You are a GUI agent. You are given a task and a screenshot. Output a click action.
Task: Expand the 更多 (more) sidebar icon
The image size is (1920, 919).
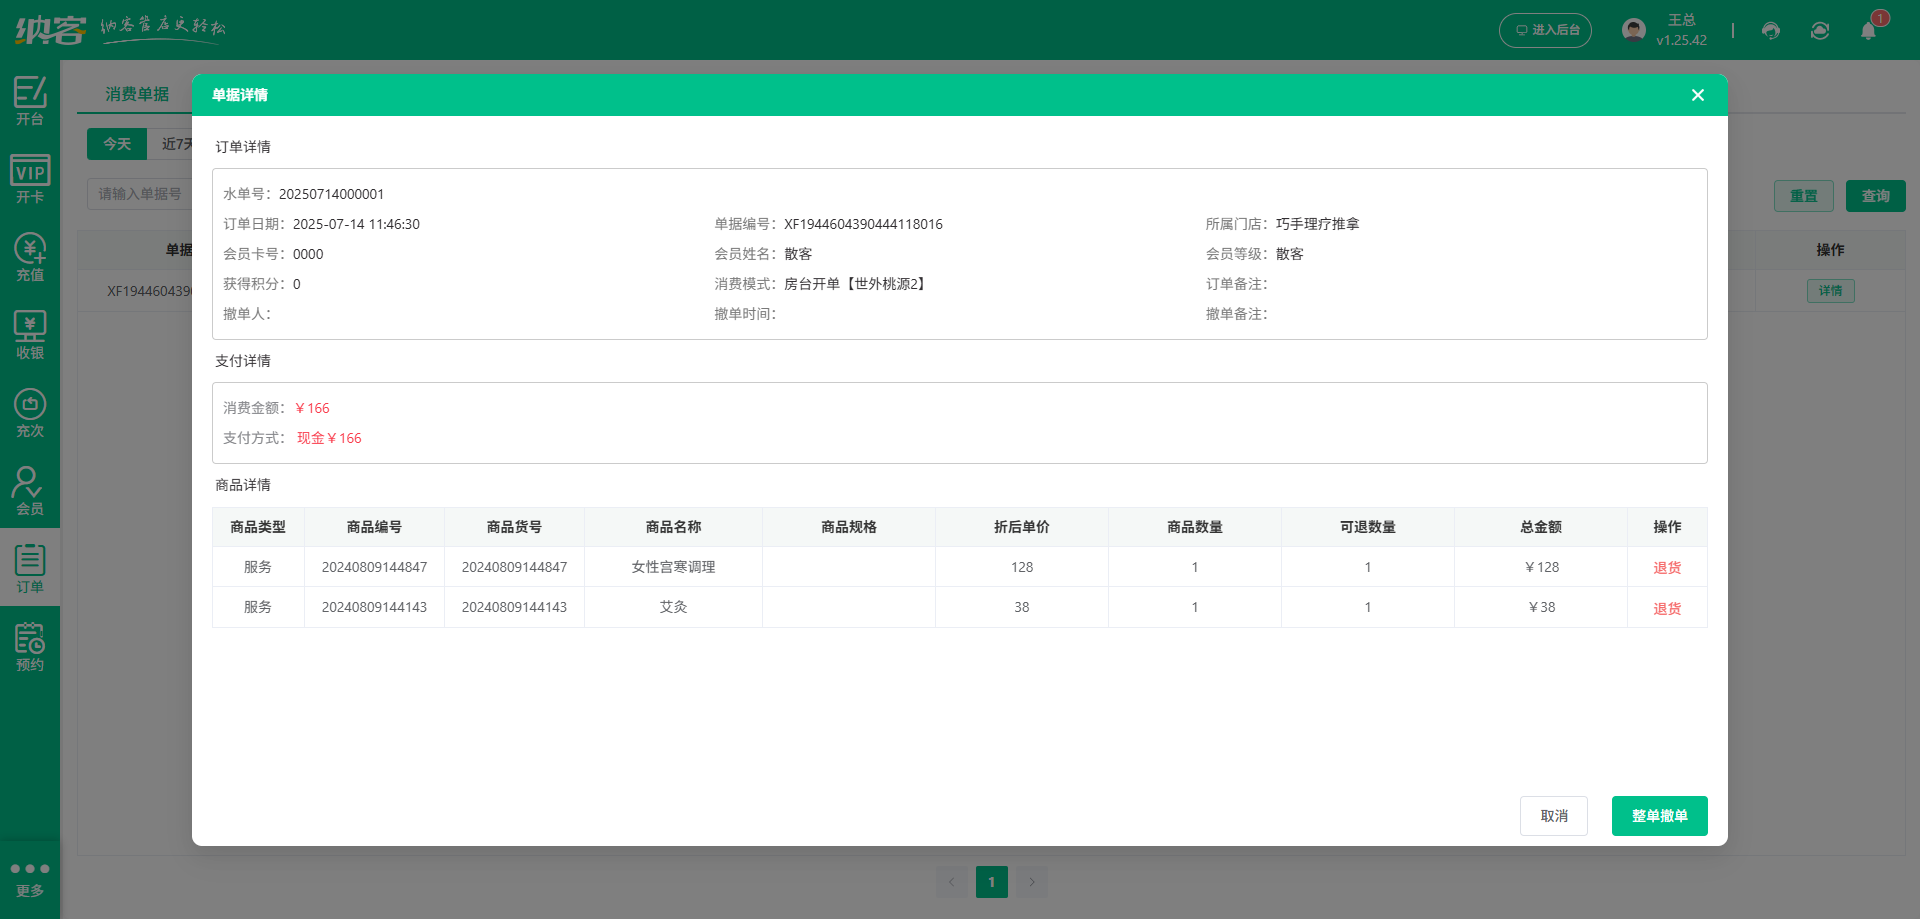pos(30,877)
